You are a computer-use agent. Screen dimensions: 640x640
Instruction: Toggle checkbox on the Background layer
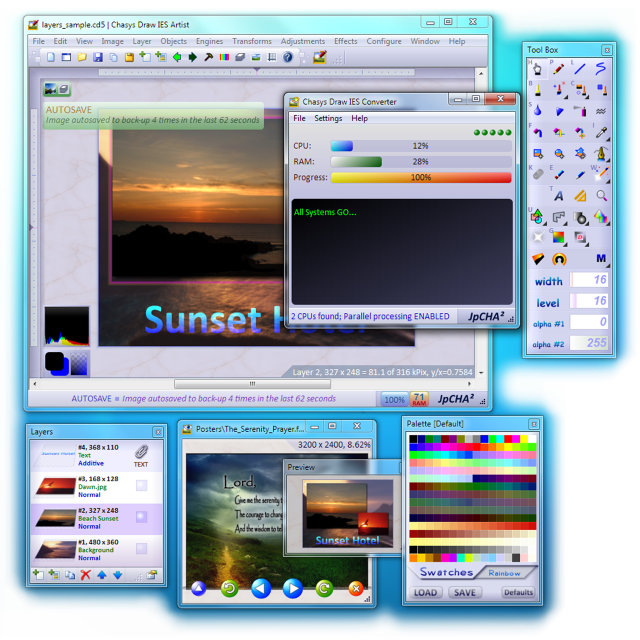[141, 548]
